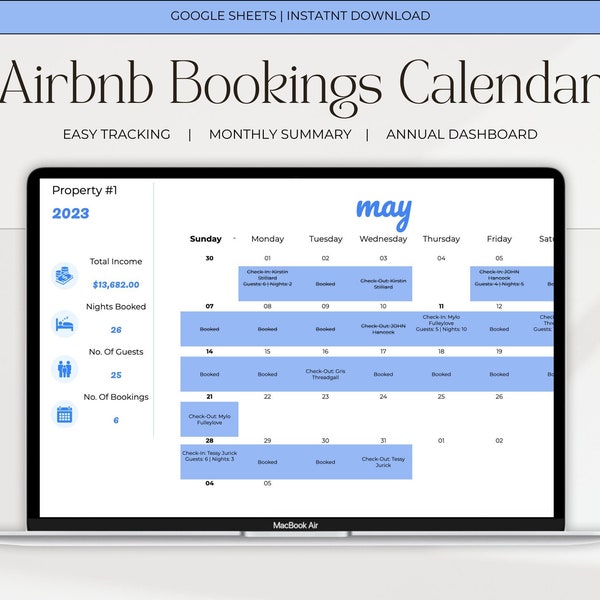Click the date number 04 under Thursday

click(x=441, y=258)
